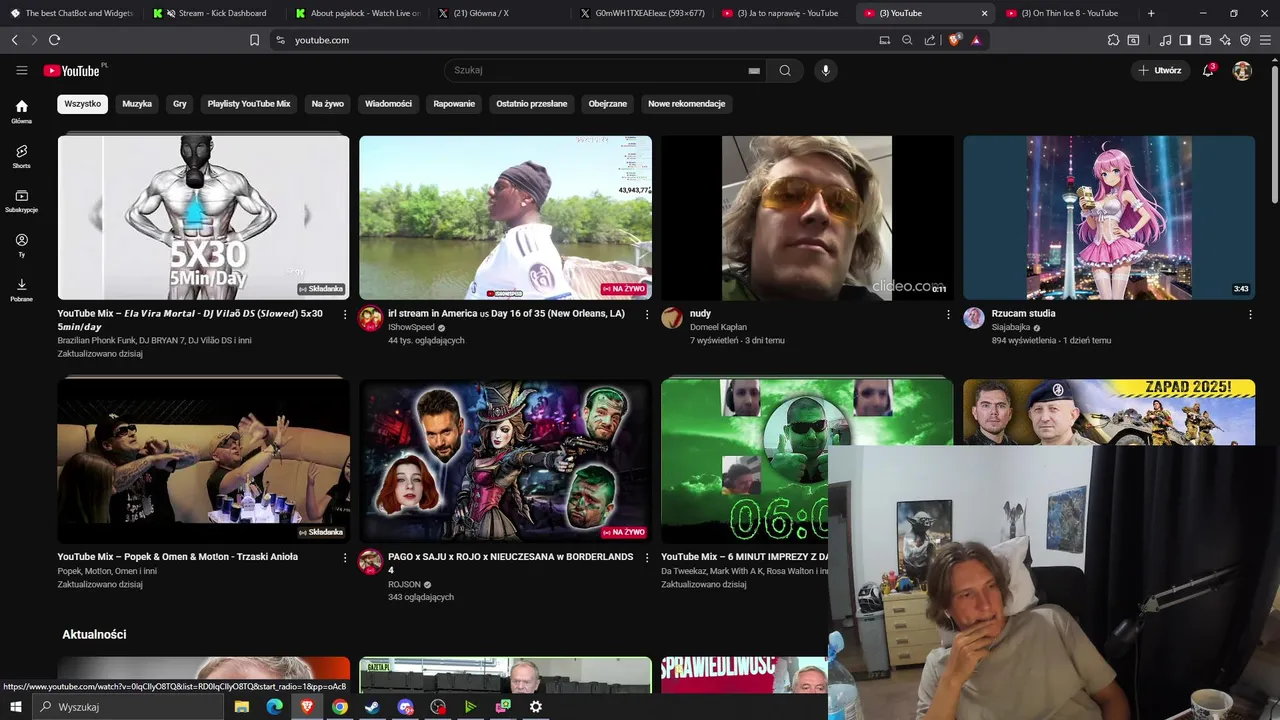
Task: Open Brave Wallet icon in toolbar
Action: (x=1205, y=40)
